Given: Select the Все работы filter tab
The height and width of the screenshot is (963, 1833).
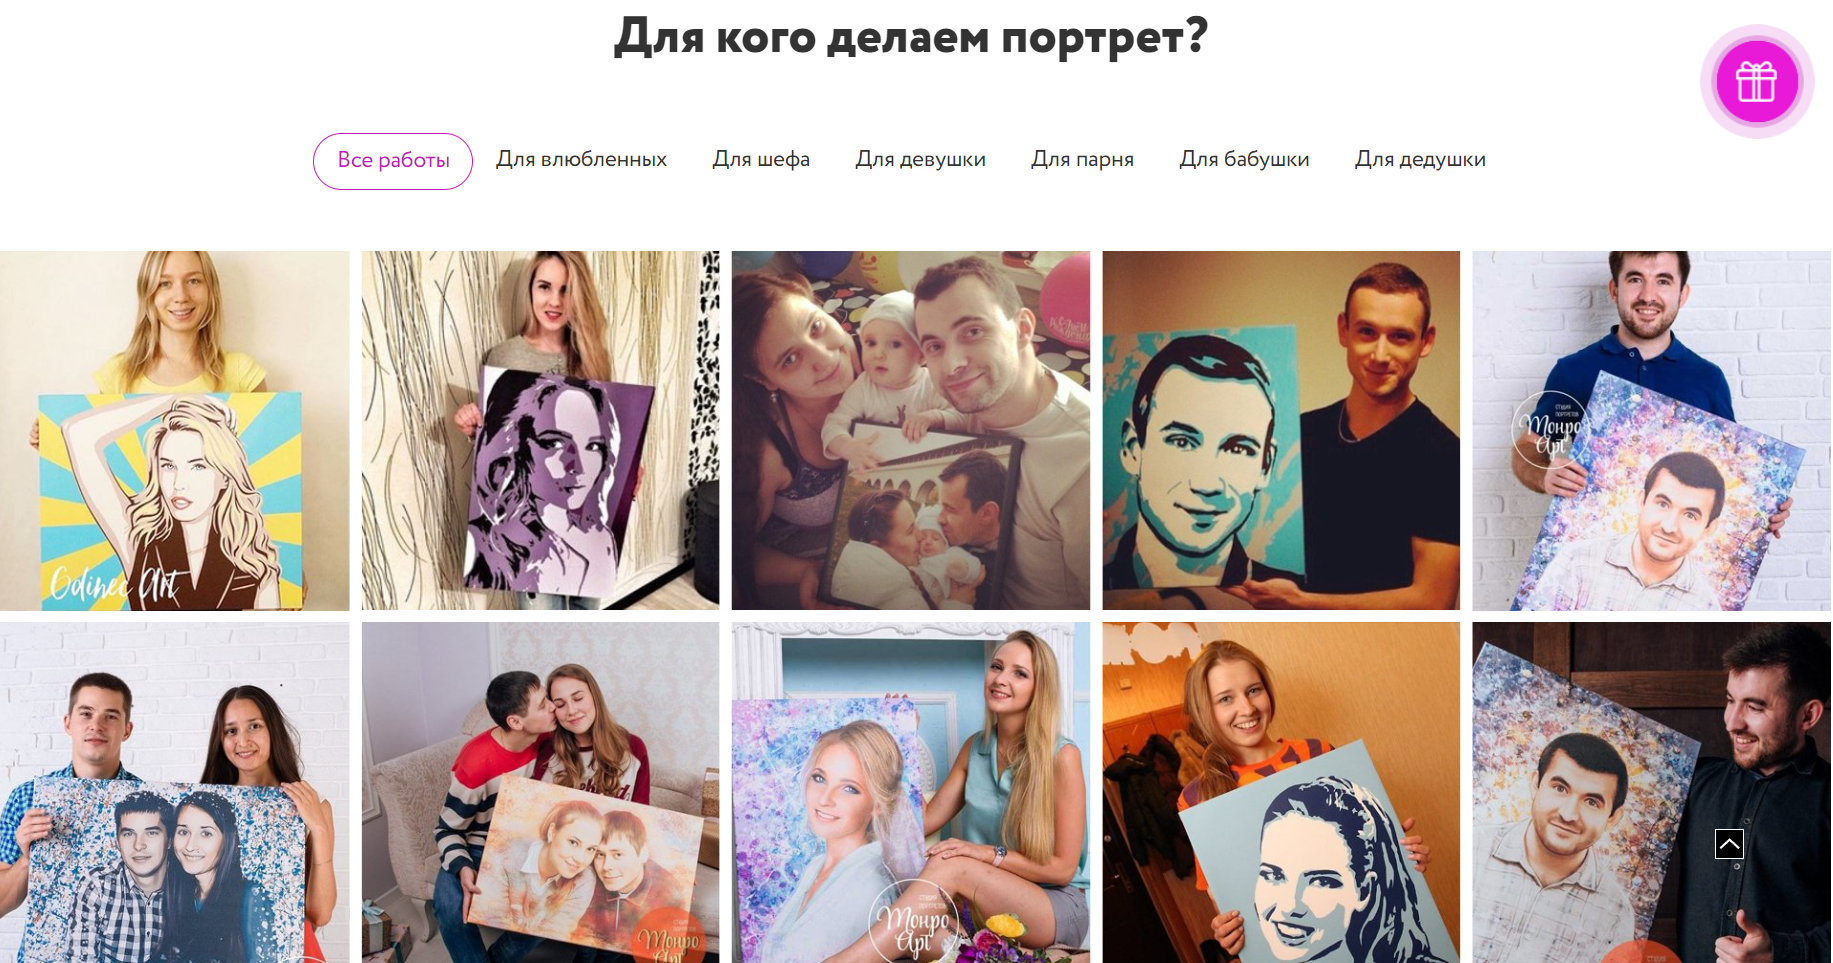Looking at the screenshot, I should [x=393, y=161].
